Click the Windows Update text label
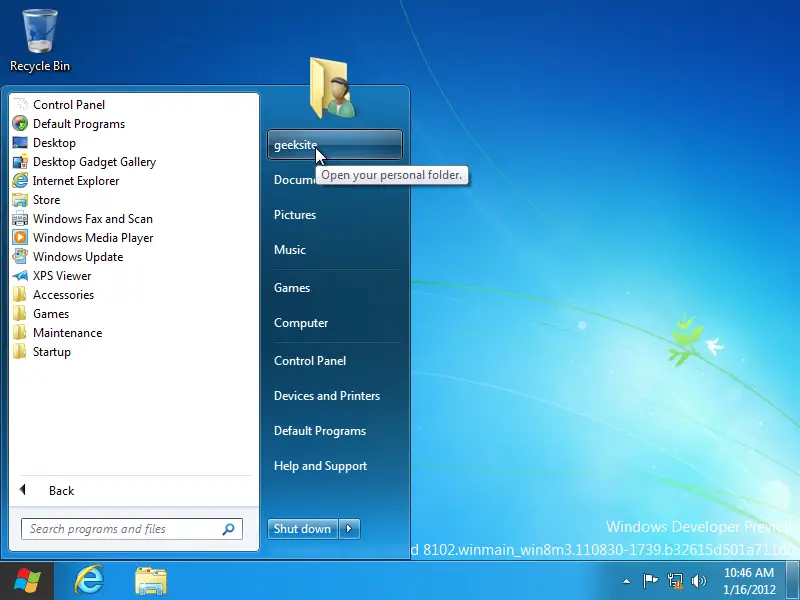 pyautogui.click(x=78, y=257)
